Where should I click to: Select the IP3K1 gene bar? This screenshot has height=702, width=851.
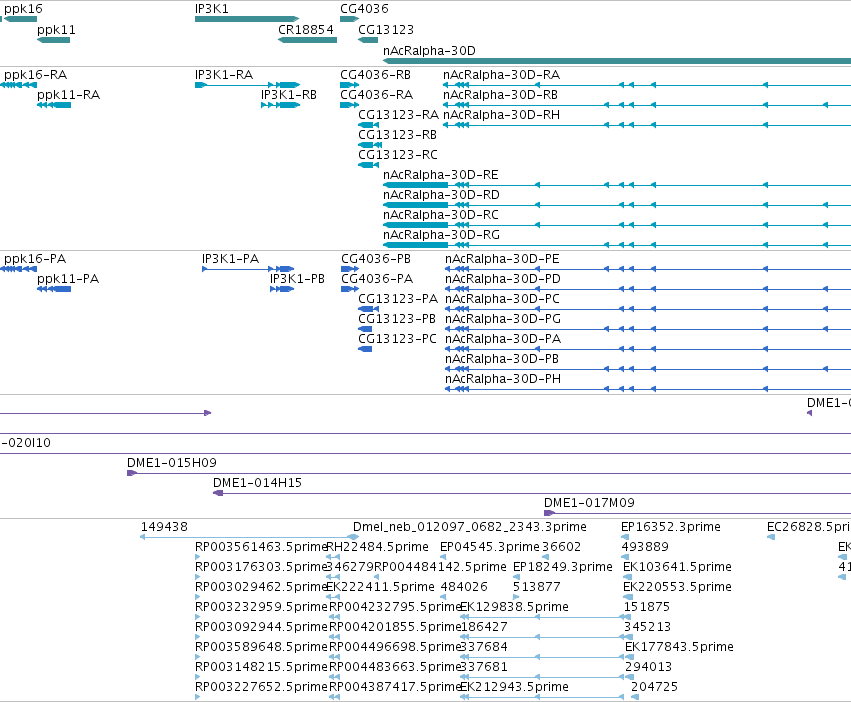(x=247, y=19)
